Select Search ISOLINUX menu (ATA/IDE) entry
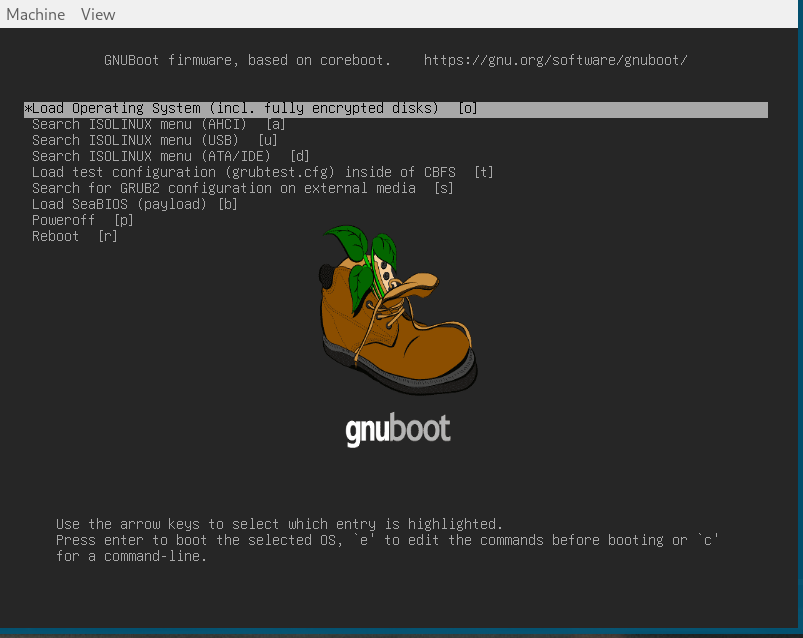The height and width of the screenshot is (638, 803). pos(171,156)
